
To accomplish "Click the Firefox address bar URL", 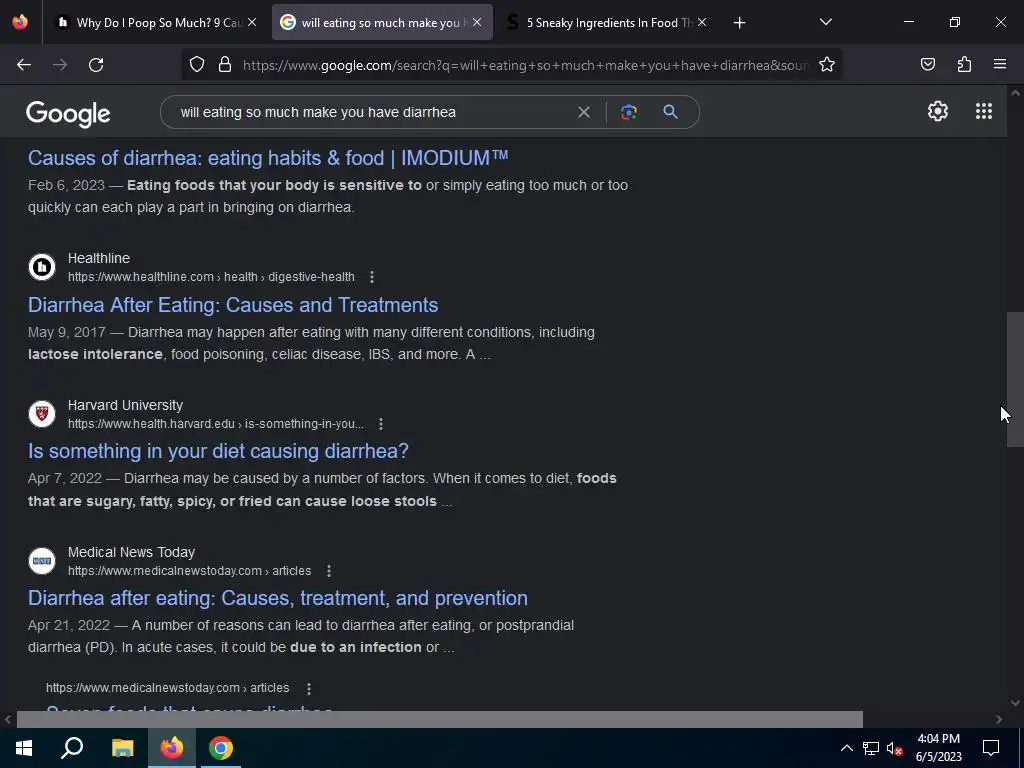I will 526,65.
